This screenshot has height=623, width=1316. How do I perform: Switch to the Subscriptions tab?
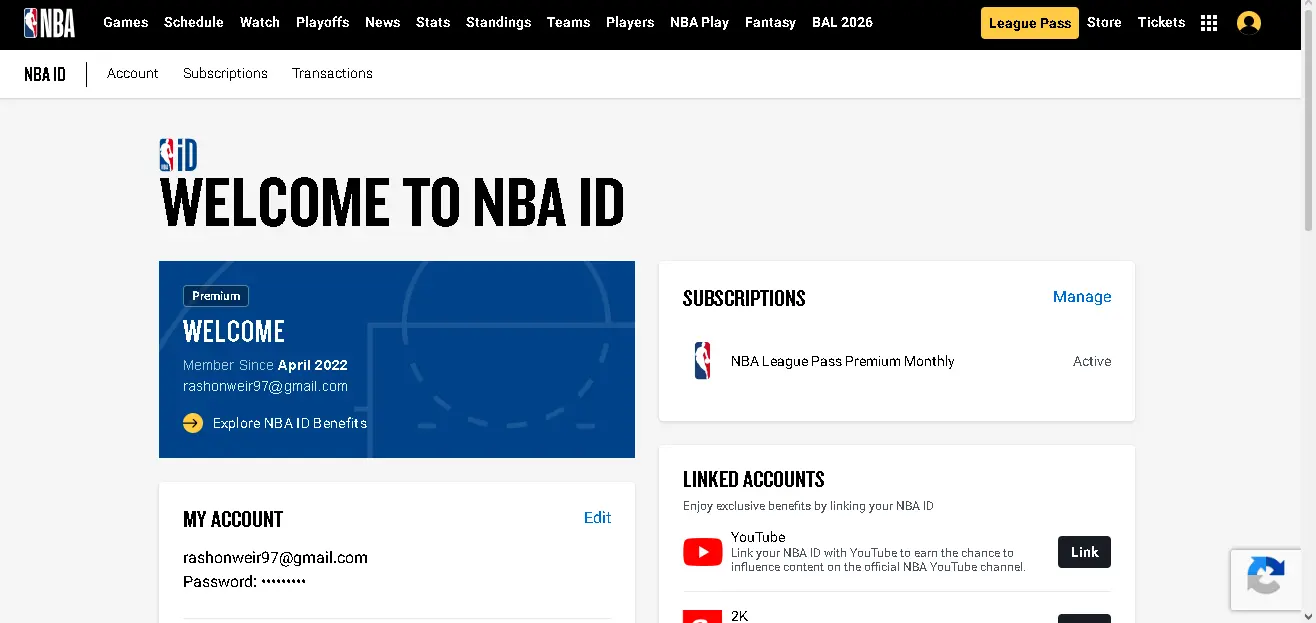(x=225, y=73)
